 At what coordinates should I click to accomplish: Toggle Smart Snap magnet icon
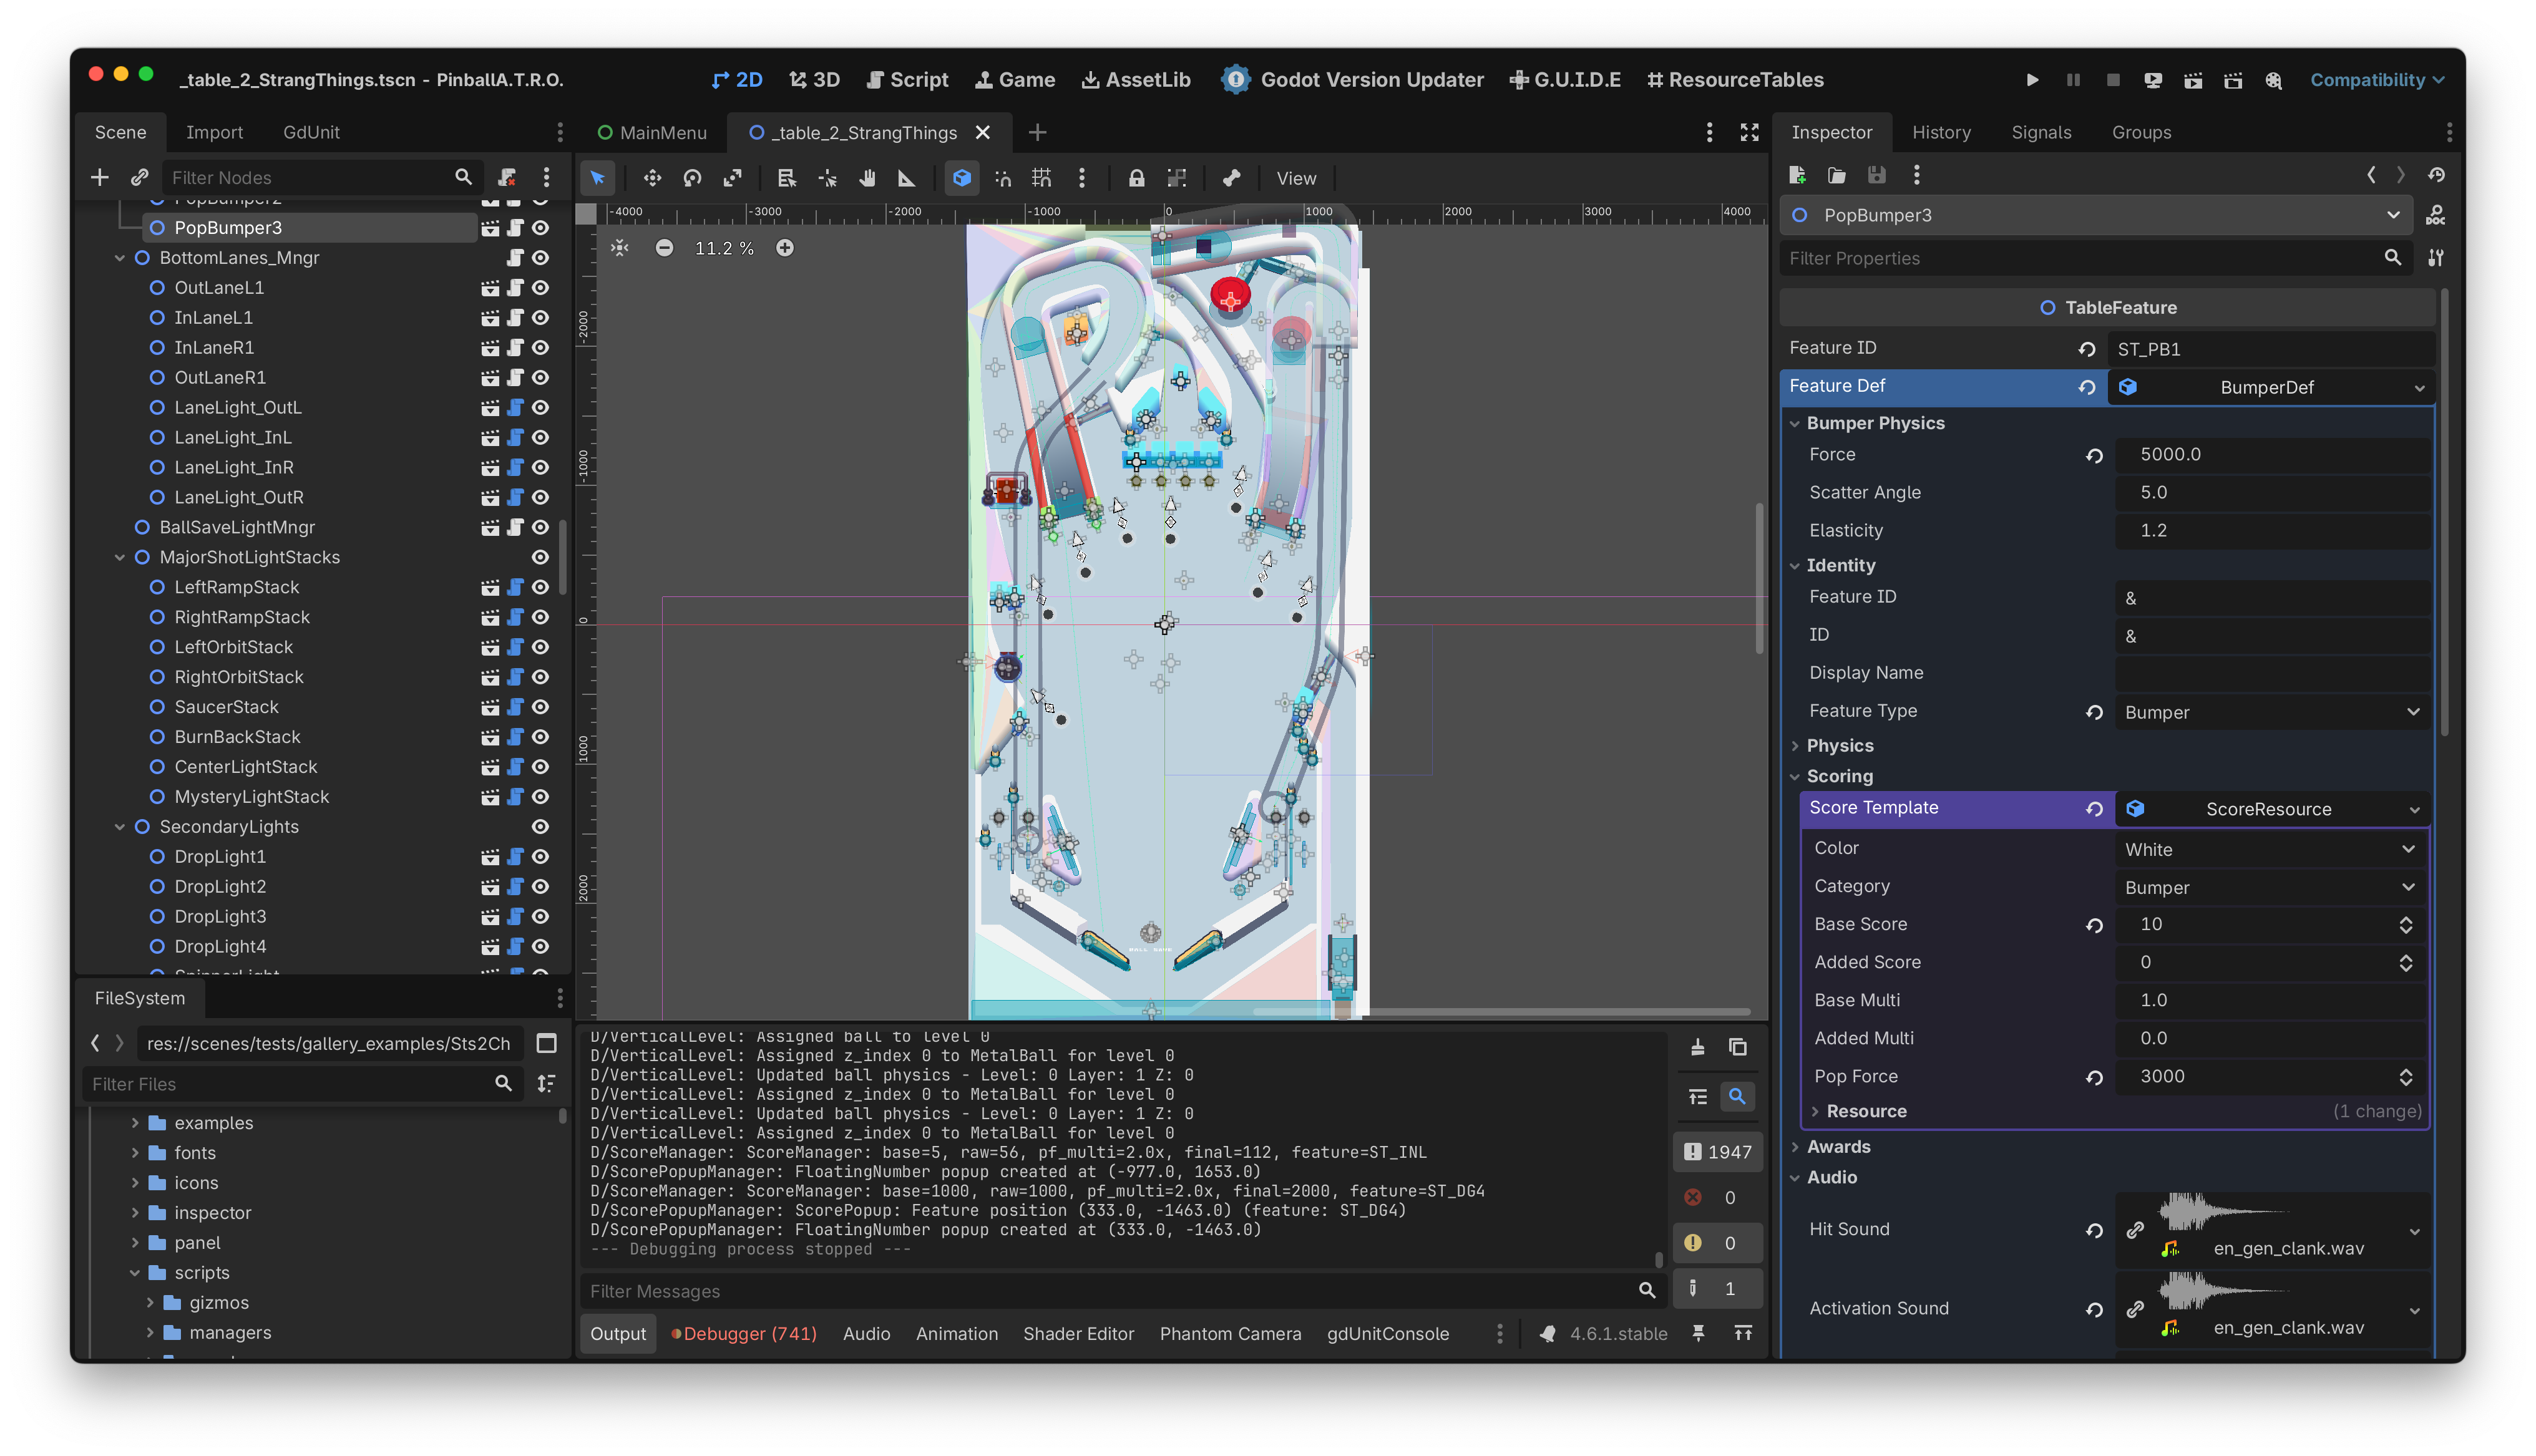[1002, 178]
